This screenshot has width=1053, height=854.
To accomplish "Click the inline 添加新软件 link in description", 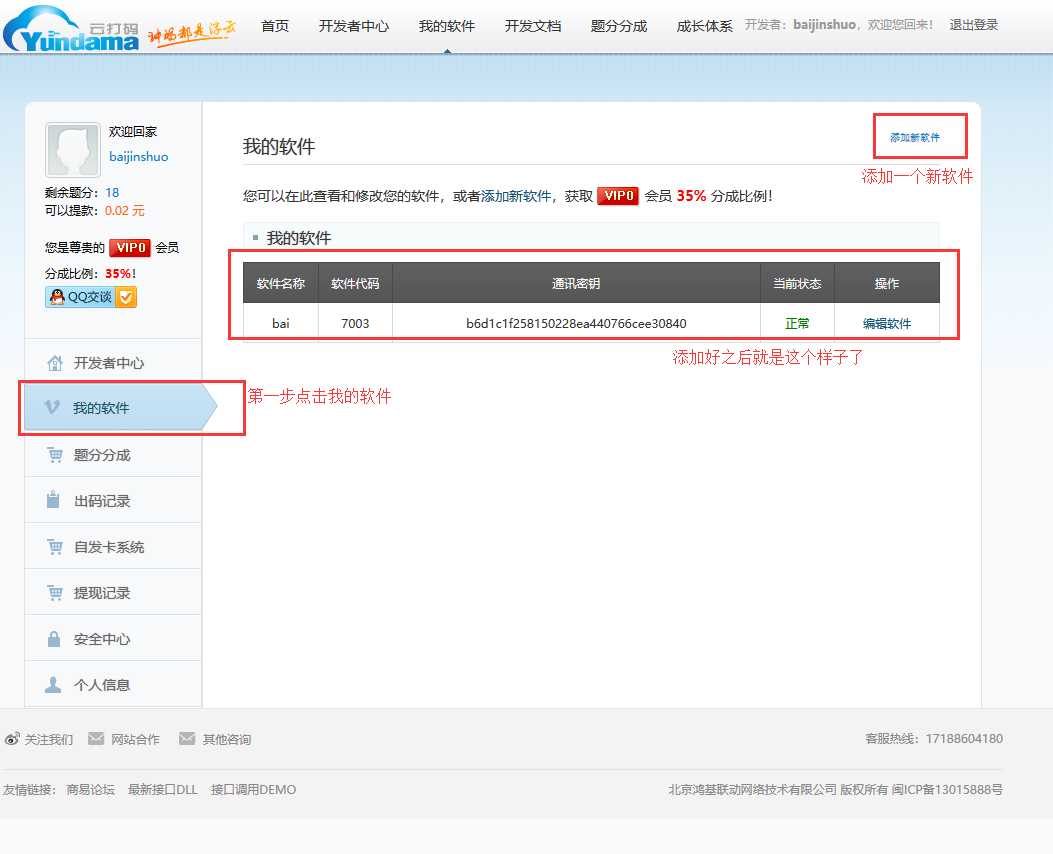I will click(x=516, y=196).
